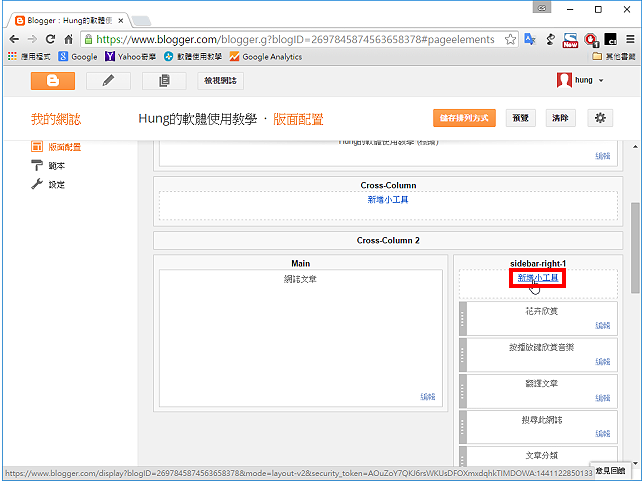Grab the 按播放鍵欣賞音樂 drag handle
The height and width of the screenshot is (483, 643).
[x=463, y=355]
